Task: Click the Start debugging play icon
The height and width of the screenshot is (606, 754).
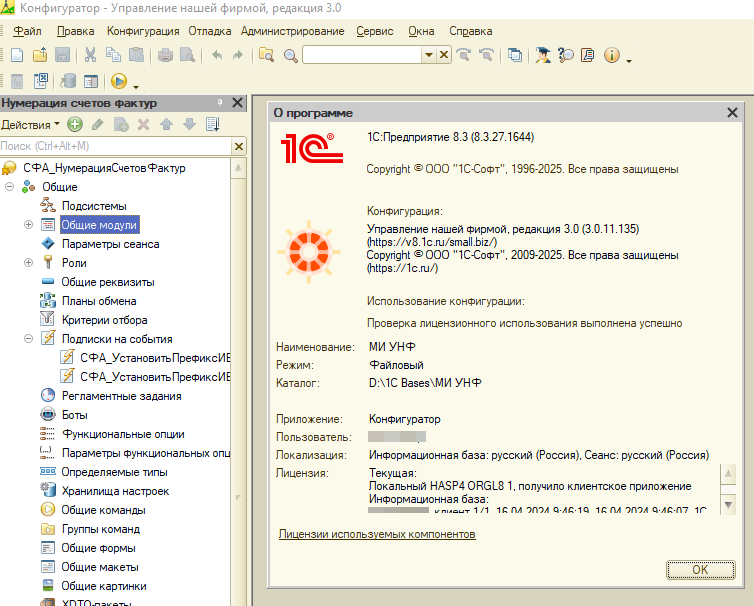Action: tap(119, 81)
